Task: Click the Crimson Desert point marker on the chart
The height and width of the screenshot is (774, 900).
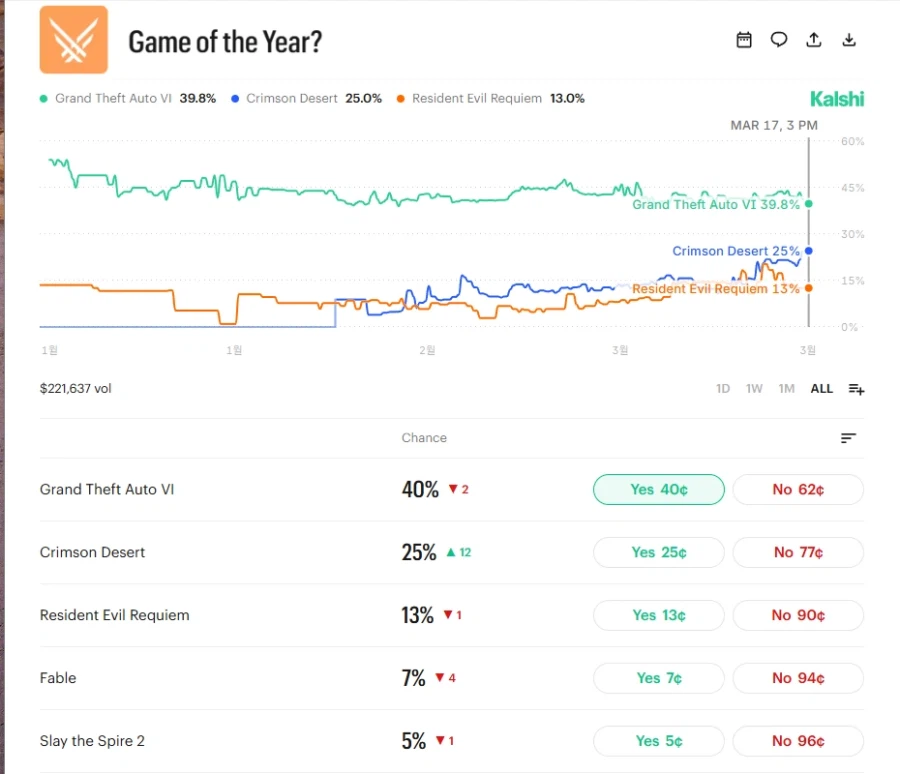Action: [x=808, y=251]
